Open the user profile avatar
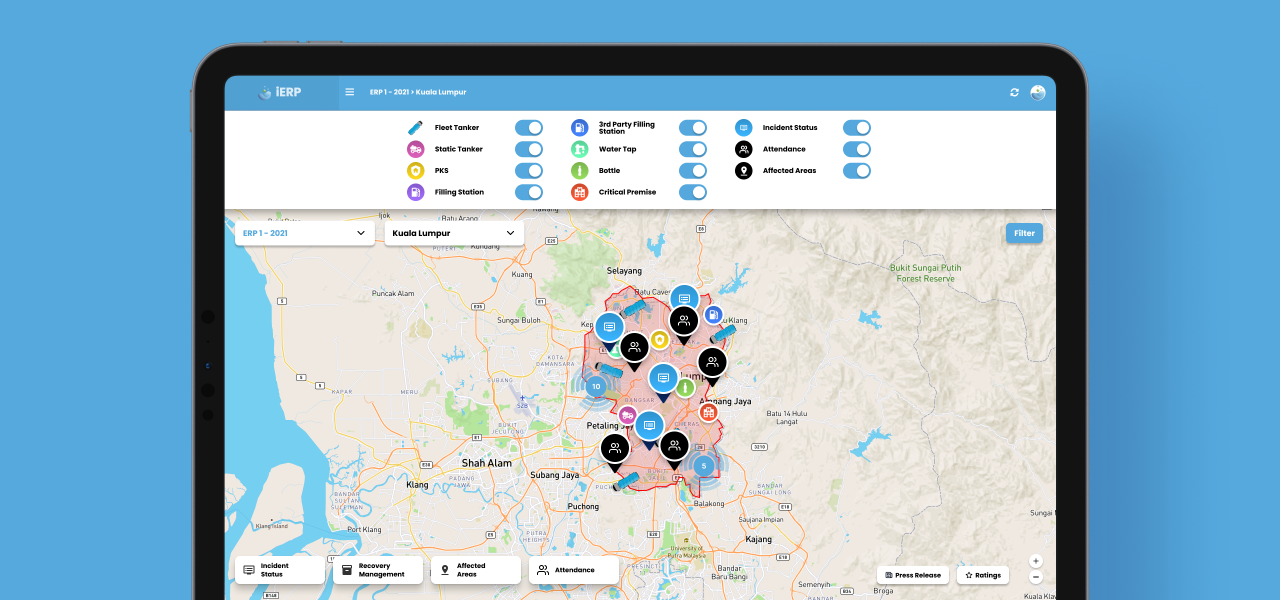 pyautogui.click(x=1038, y=92)
